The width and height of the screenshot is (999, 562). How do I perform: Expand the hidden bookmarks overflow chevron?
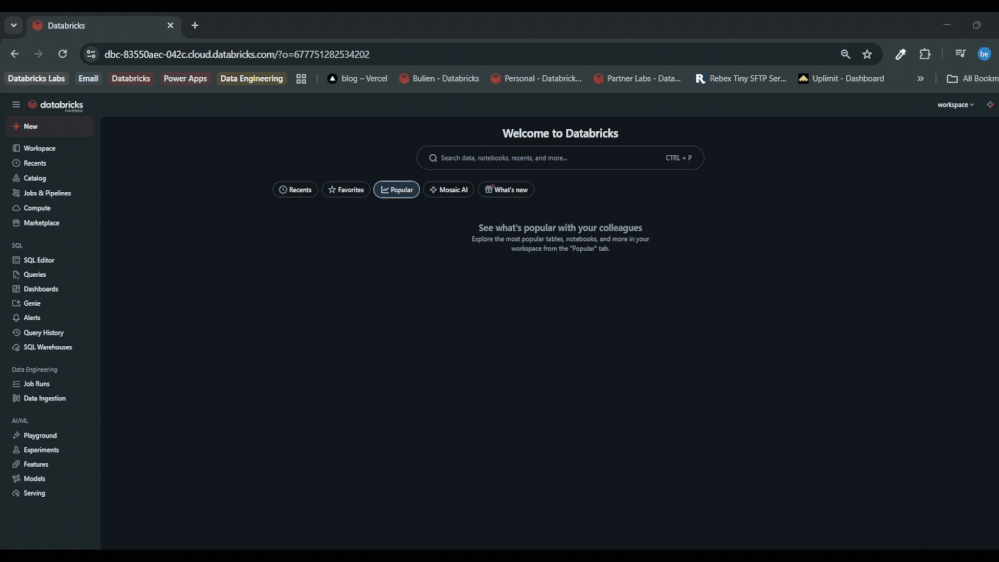[x=920, y=79]
